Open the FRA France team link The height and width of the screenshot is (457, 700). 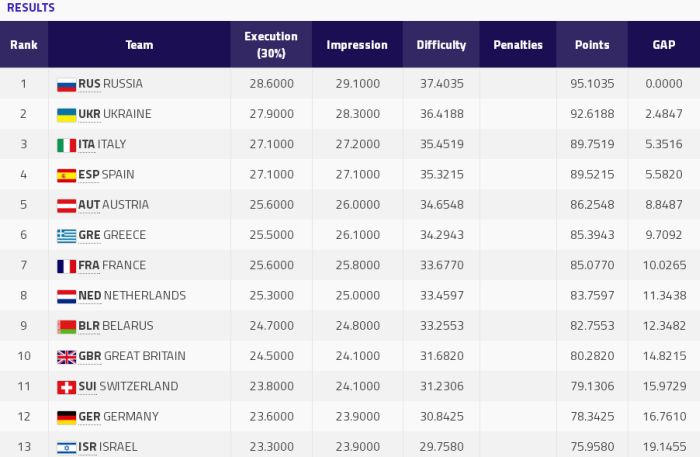coord(112,266)
